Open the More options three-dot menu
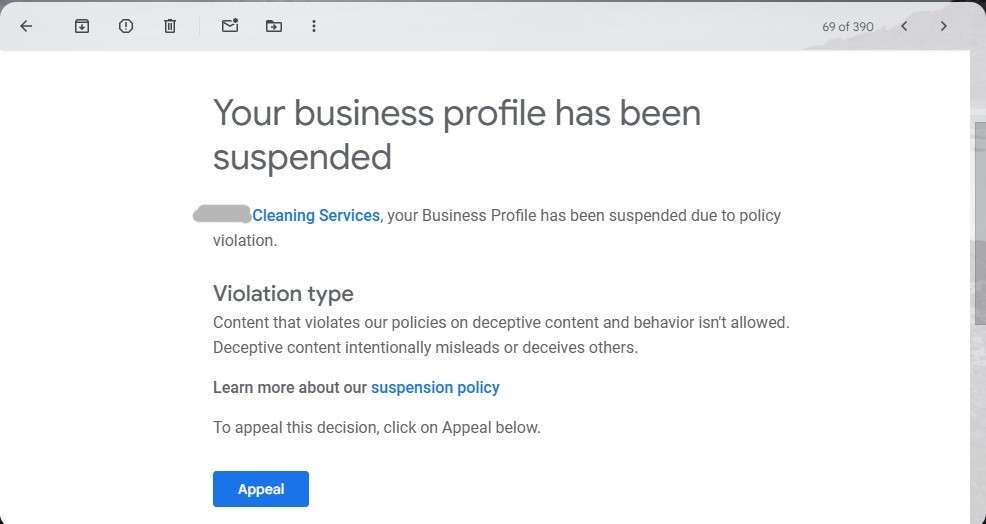 pyautogui.click(x=314, y=26)
